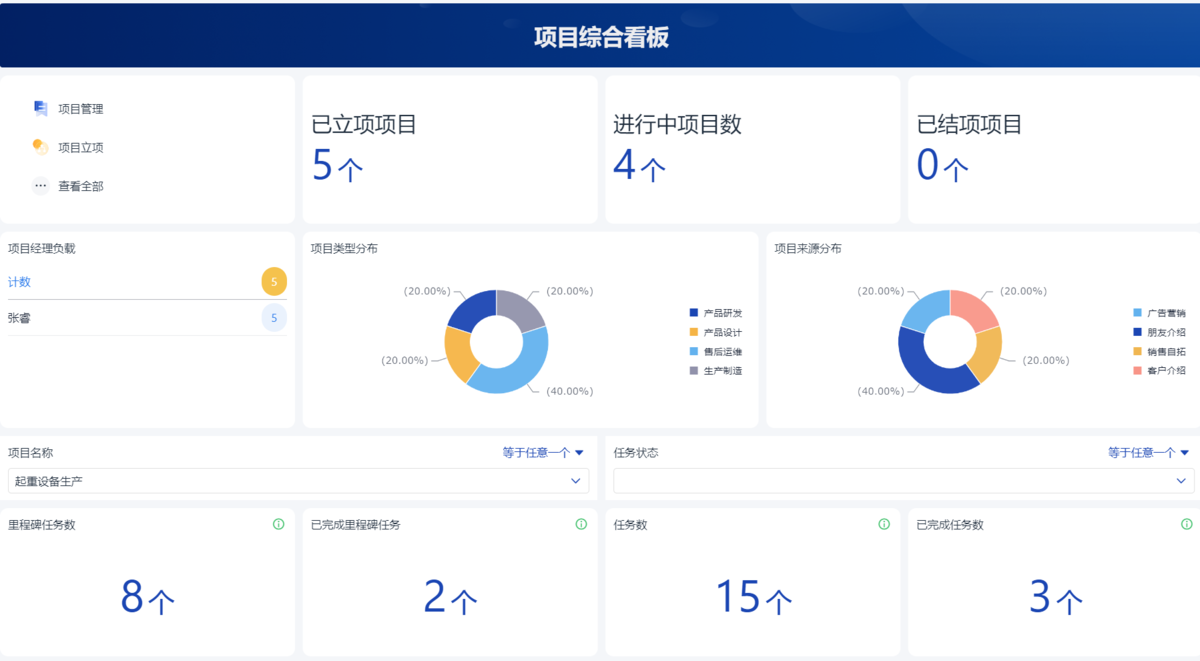
Task: Click the 项目立项 icon
Action: tap(41, 147)
